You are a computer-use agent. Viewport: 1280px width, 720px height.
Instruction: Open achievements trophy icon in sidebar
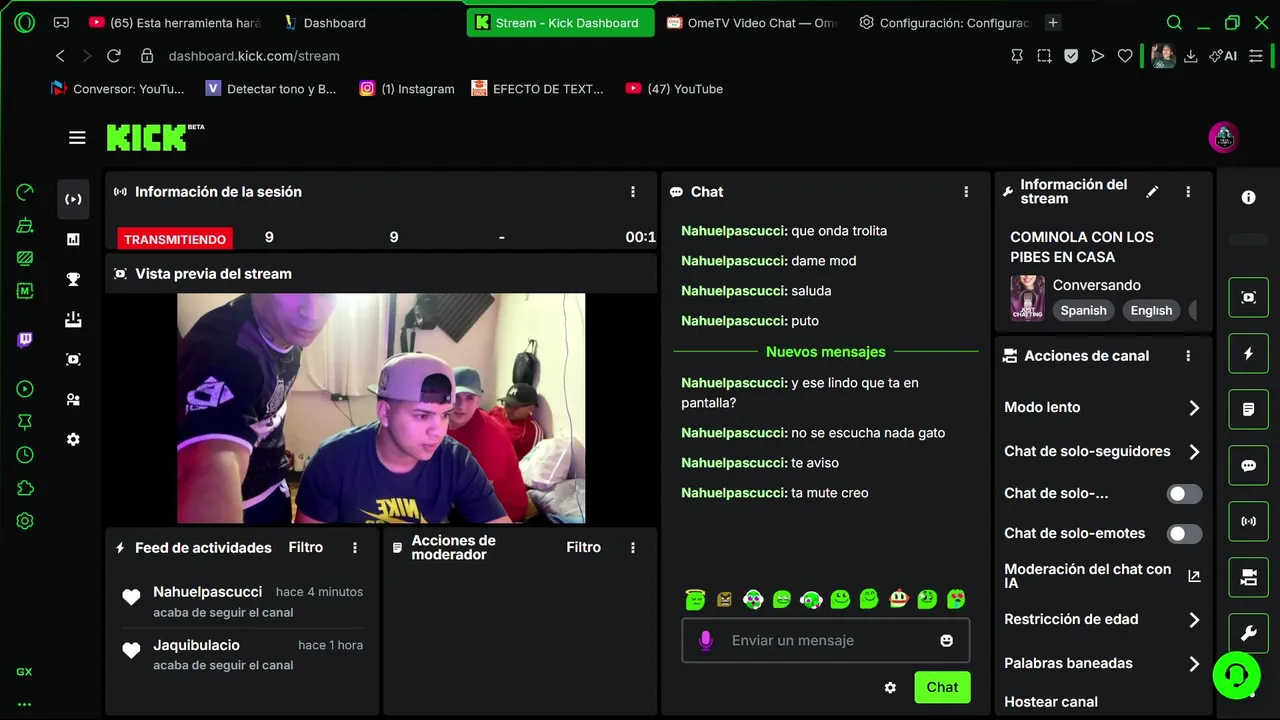(x=73, y=279)
